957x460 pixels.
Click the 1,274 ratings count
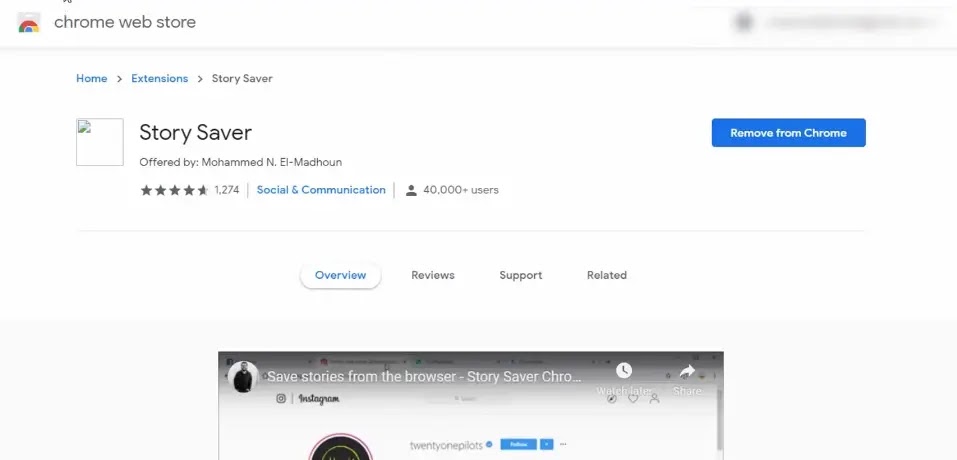tap(226, 190)
